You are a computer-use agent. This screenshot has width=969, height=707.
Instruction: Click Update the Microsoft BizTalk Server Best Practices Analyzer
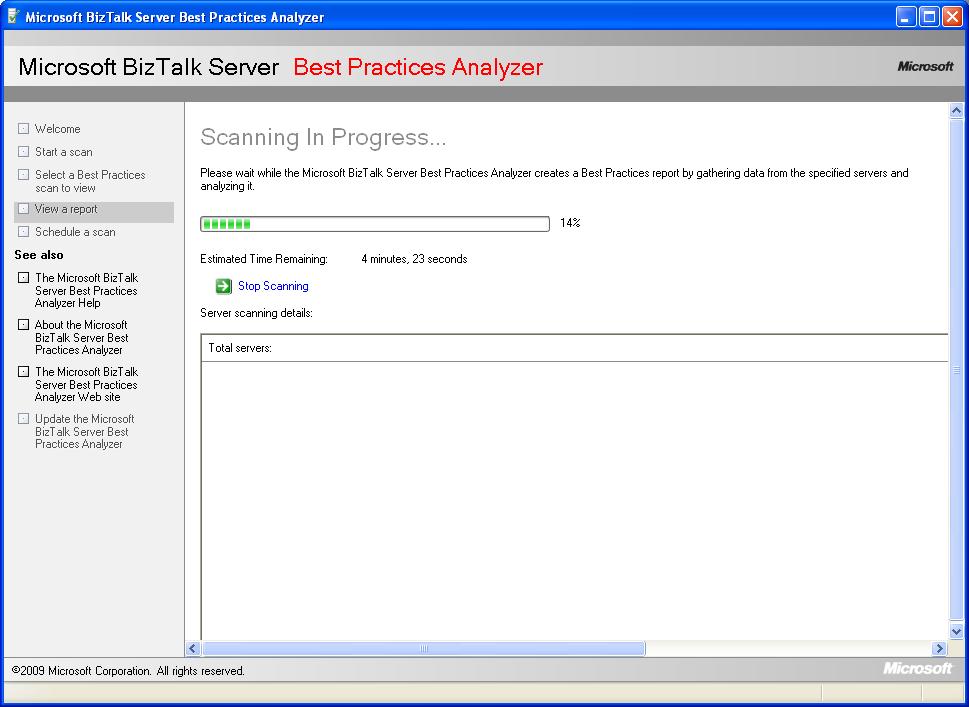pyautogui.click(x=85, y=431)
